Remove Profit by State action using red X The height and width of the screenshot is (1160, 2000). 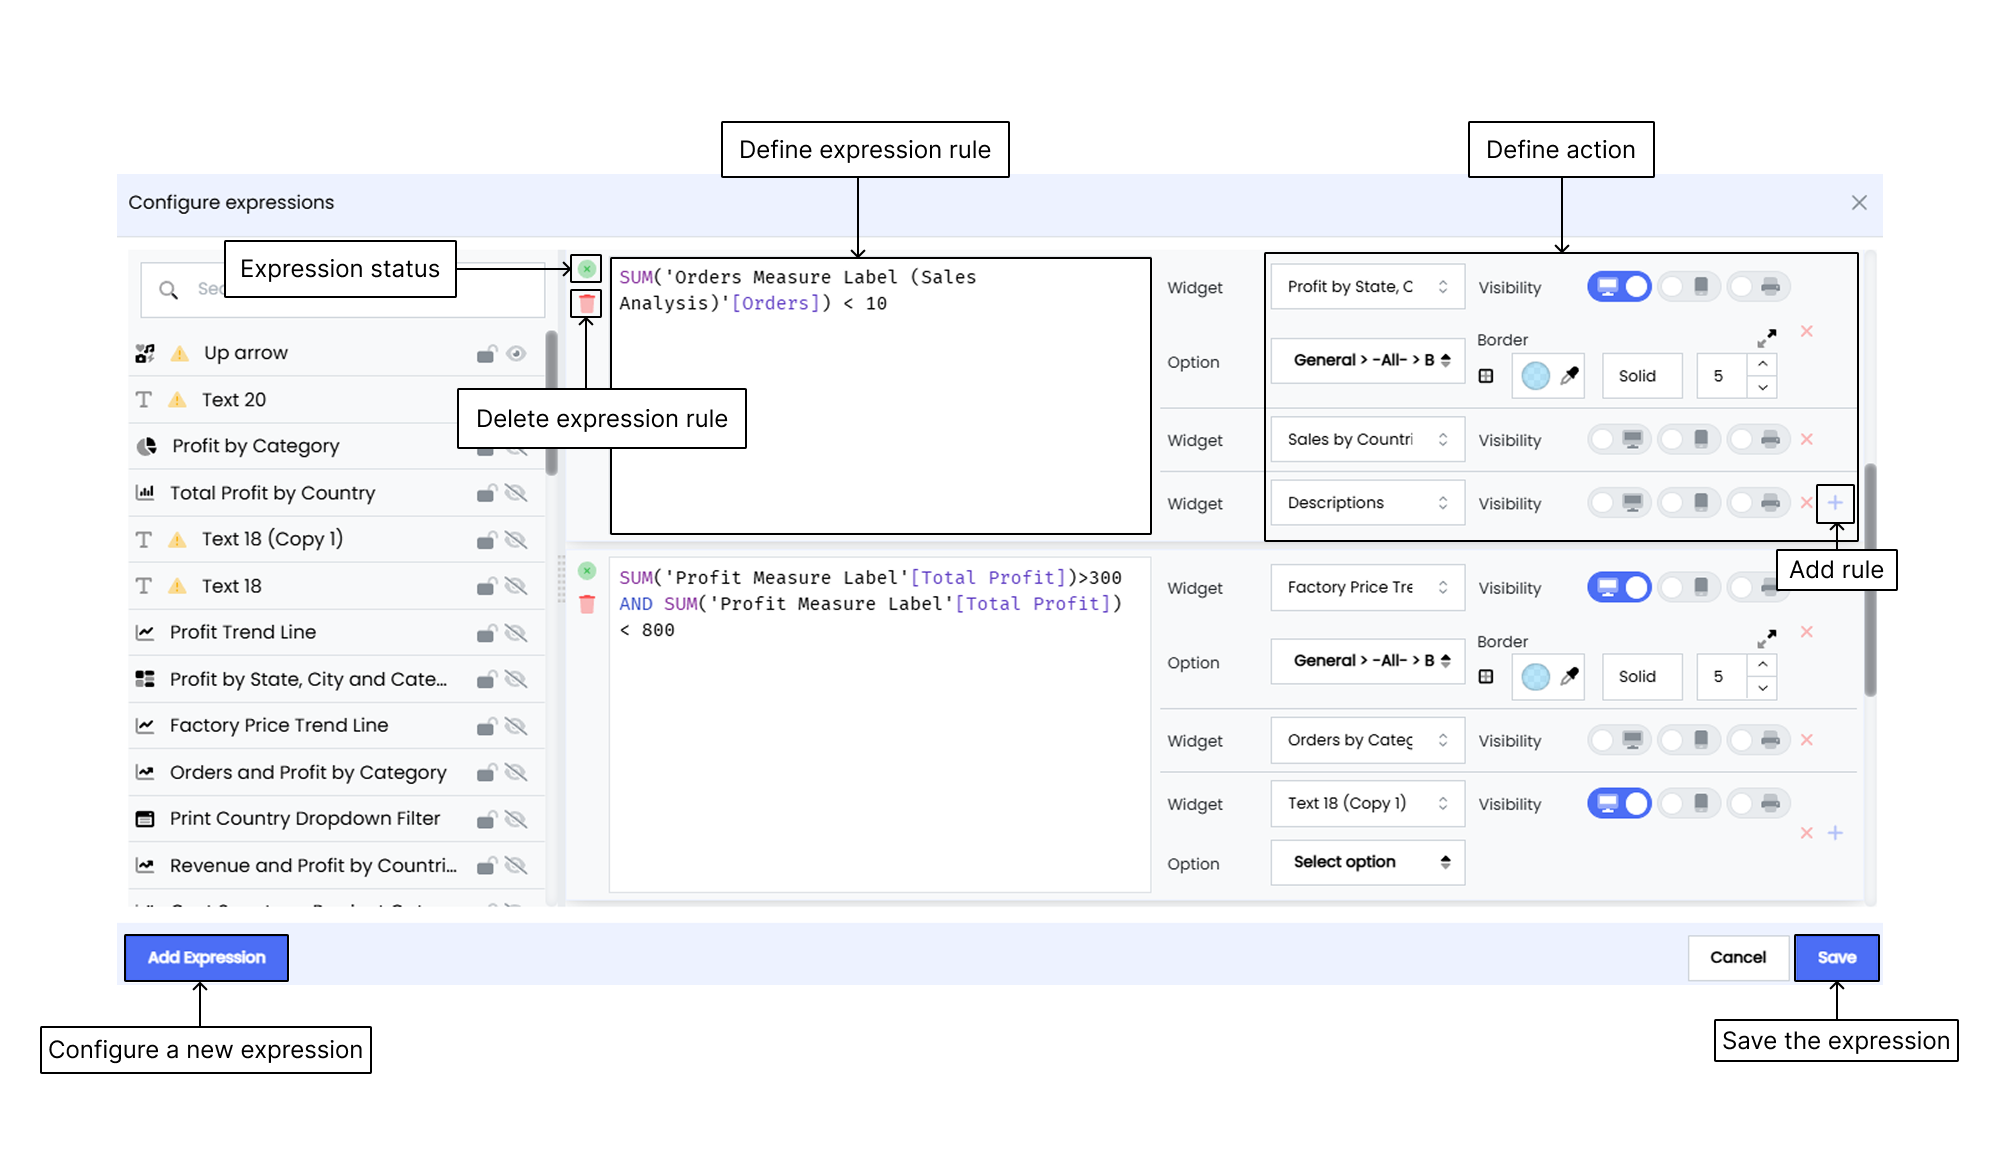point(1807,331)
